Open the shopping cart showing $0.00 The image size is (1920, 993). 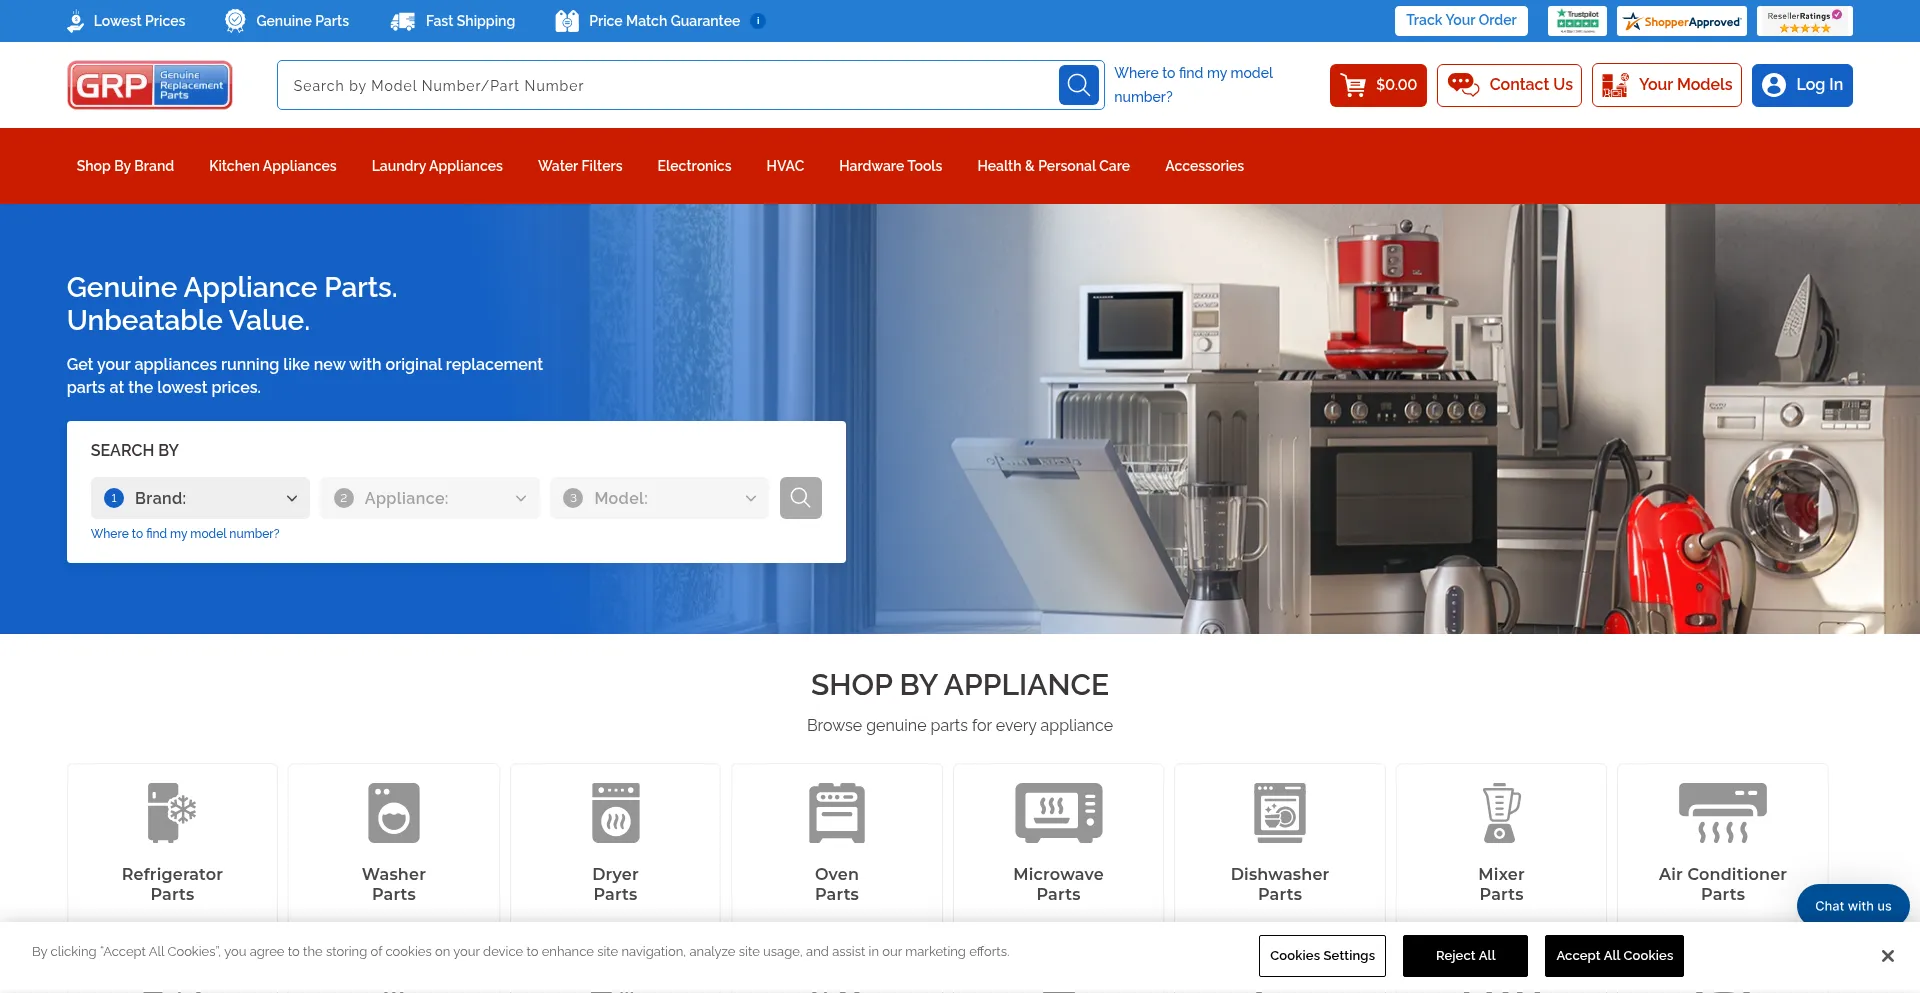click(x=1377, y=85)
